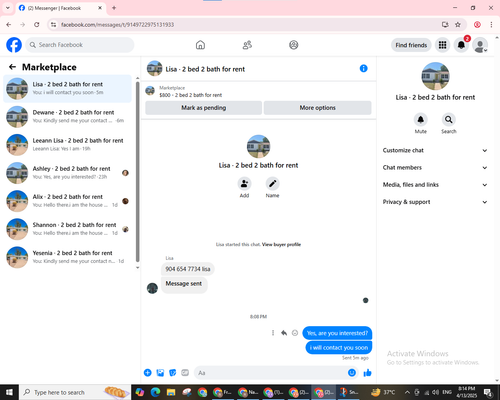Open the Groups icon in top navigation
Image resolution: width=500 pixels, height=400 pixels.
click(x=294, y=45)
